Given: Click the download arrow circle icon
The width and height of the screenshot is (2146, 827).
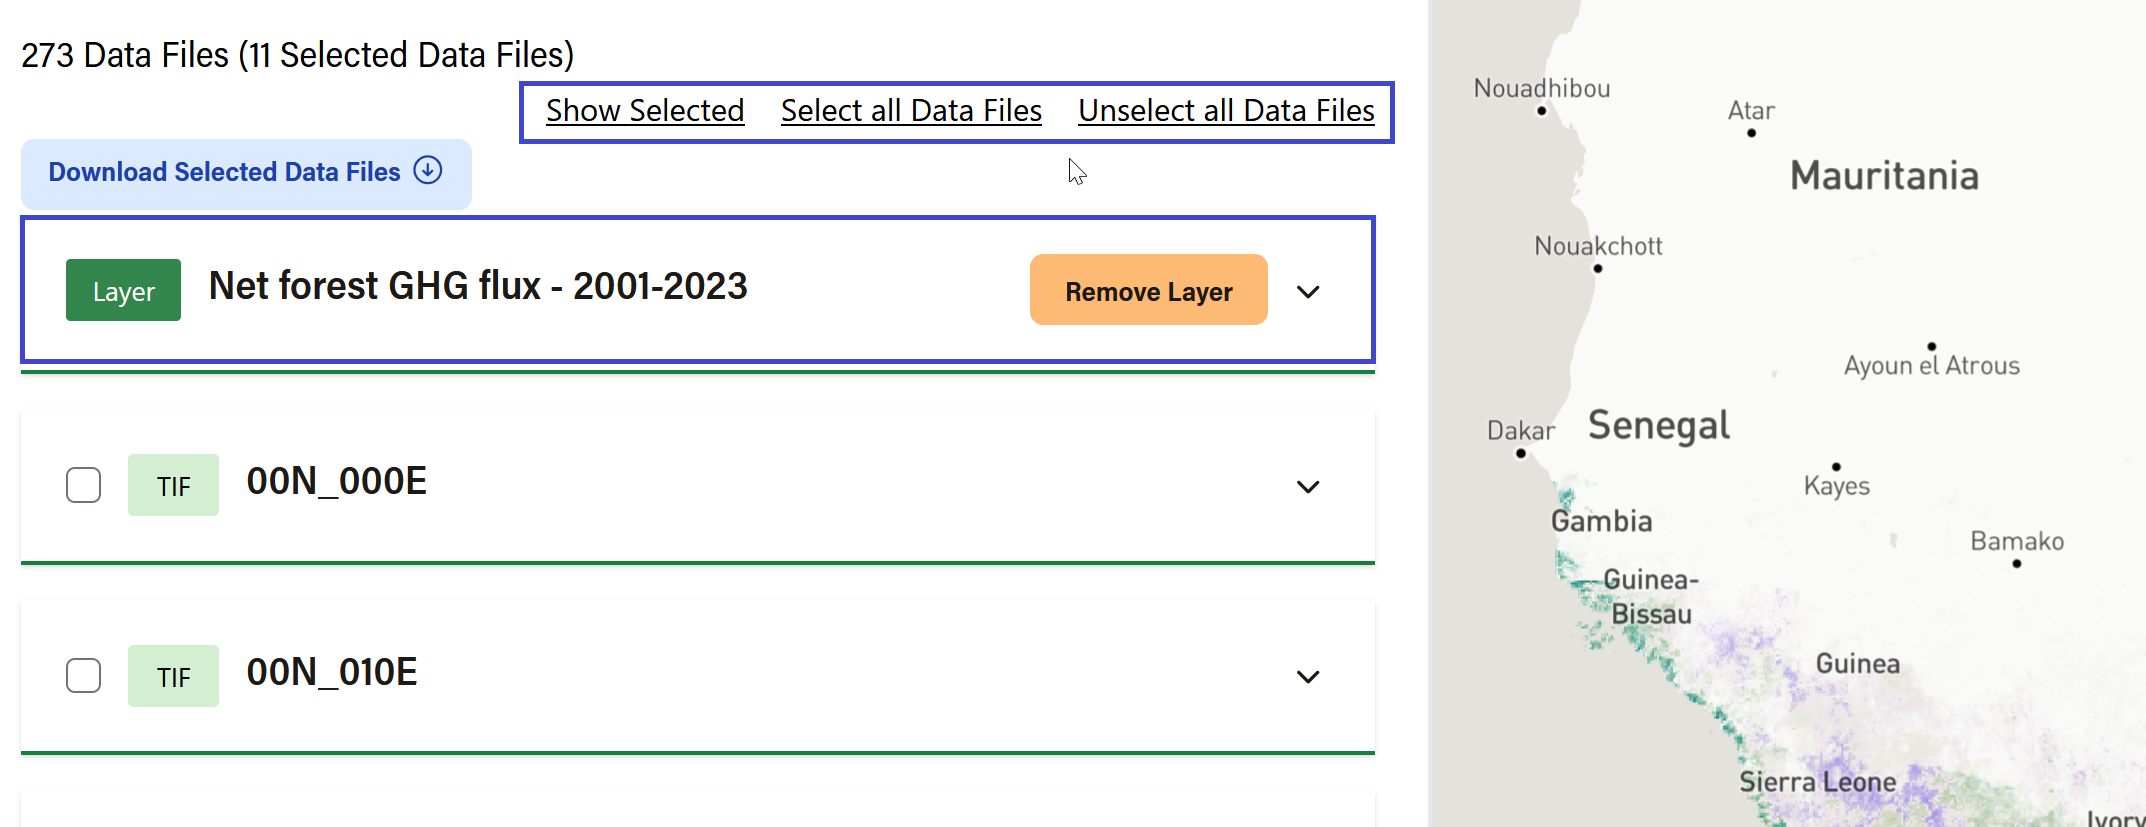Looking at the screenshot, I should [428, 171].
